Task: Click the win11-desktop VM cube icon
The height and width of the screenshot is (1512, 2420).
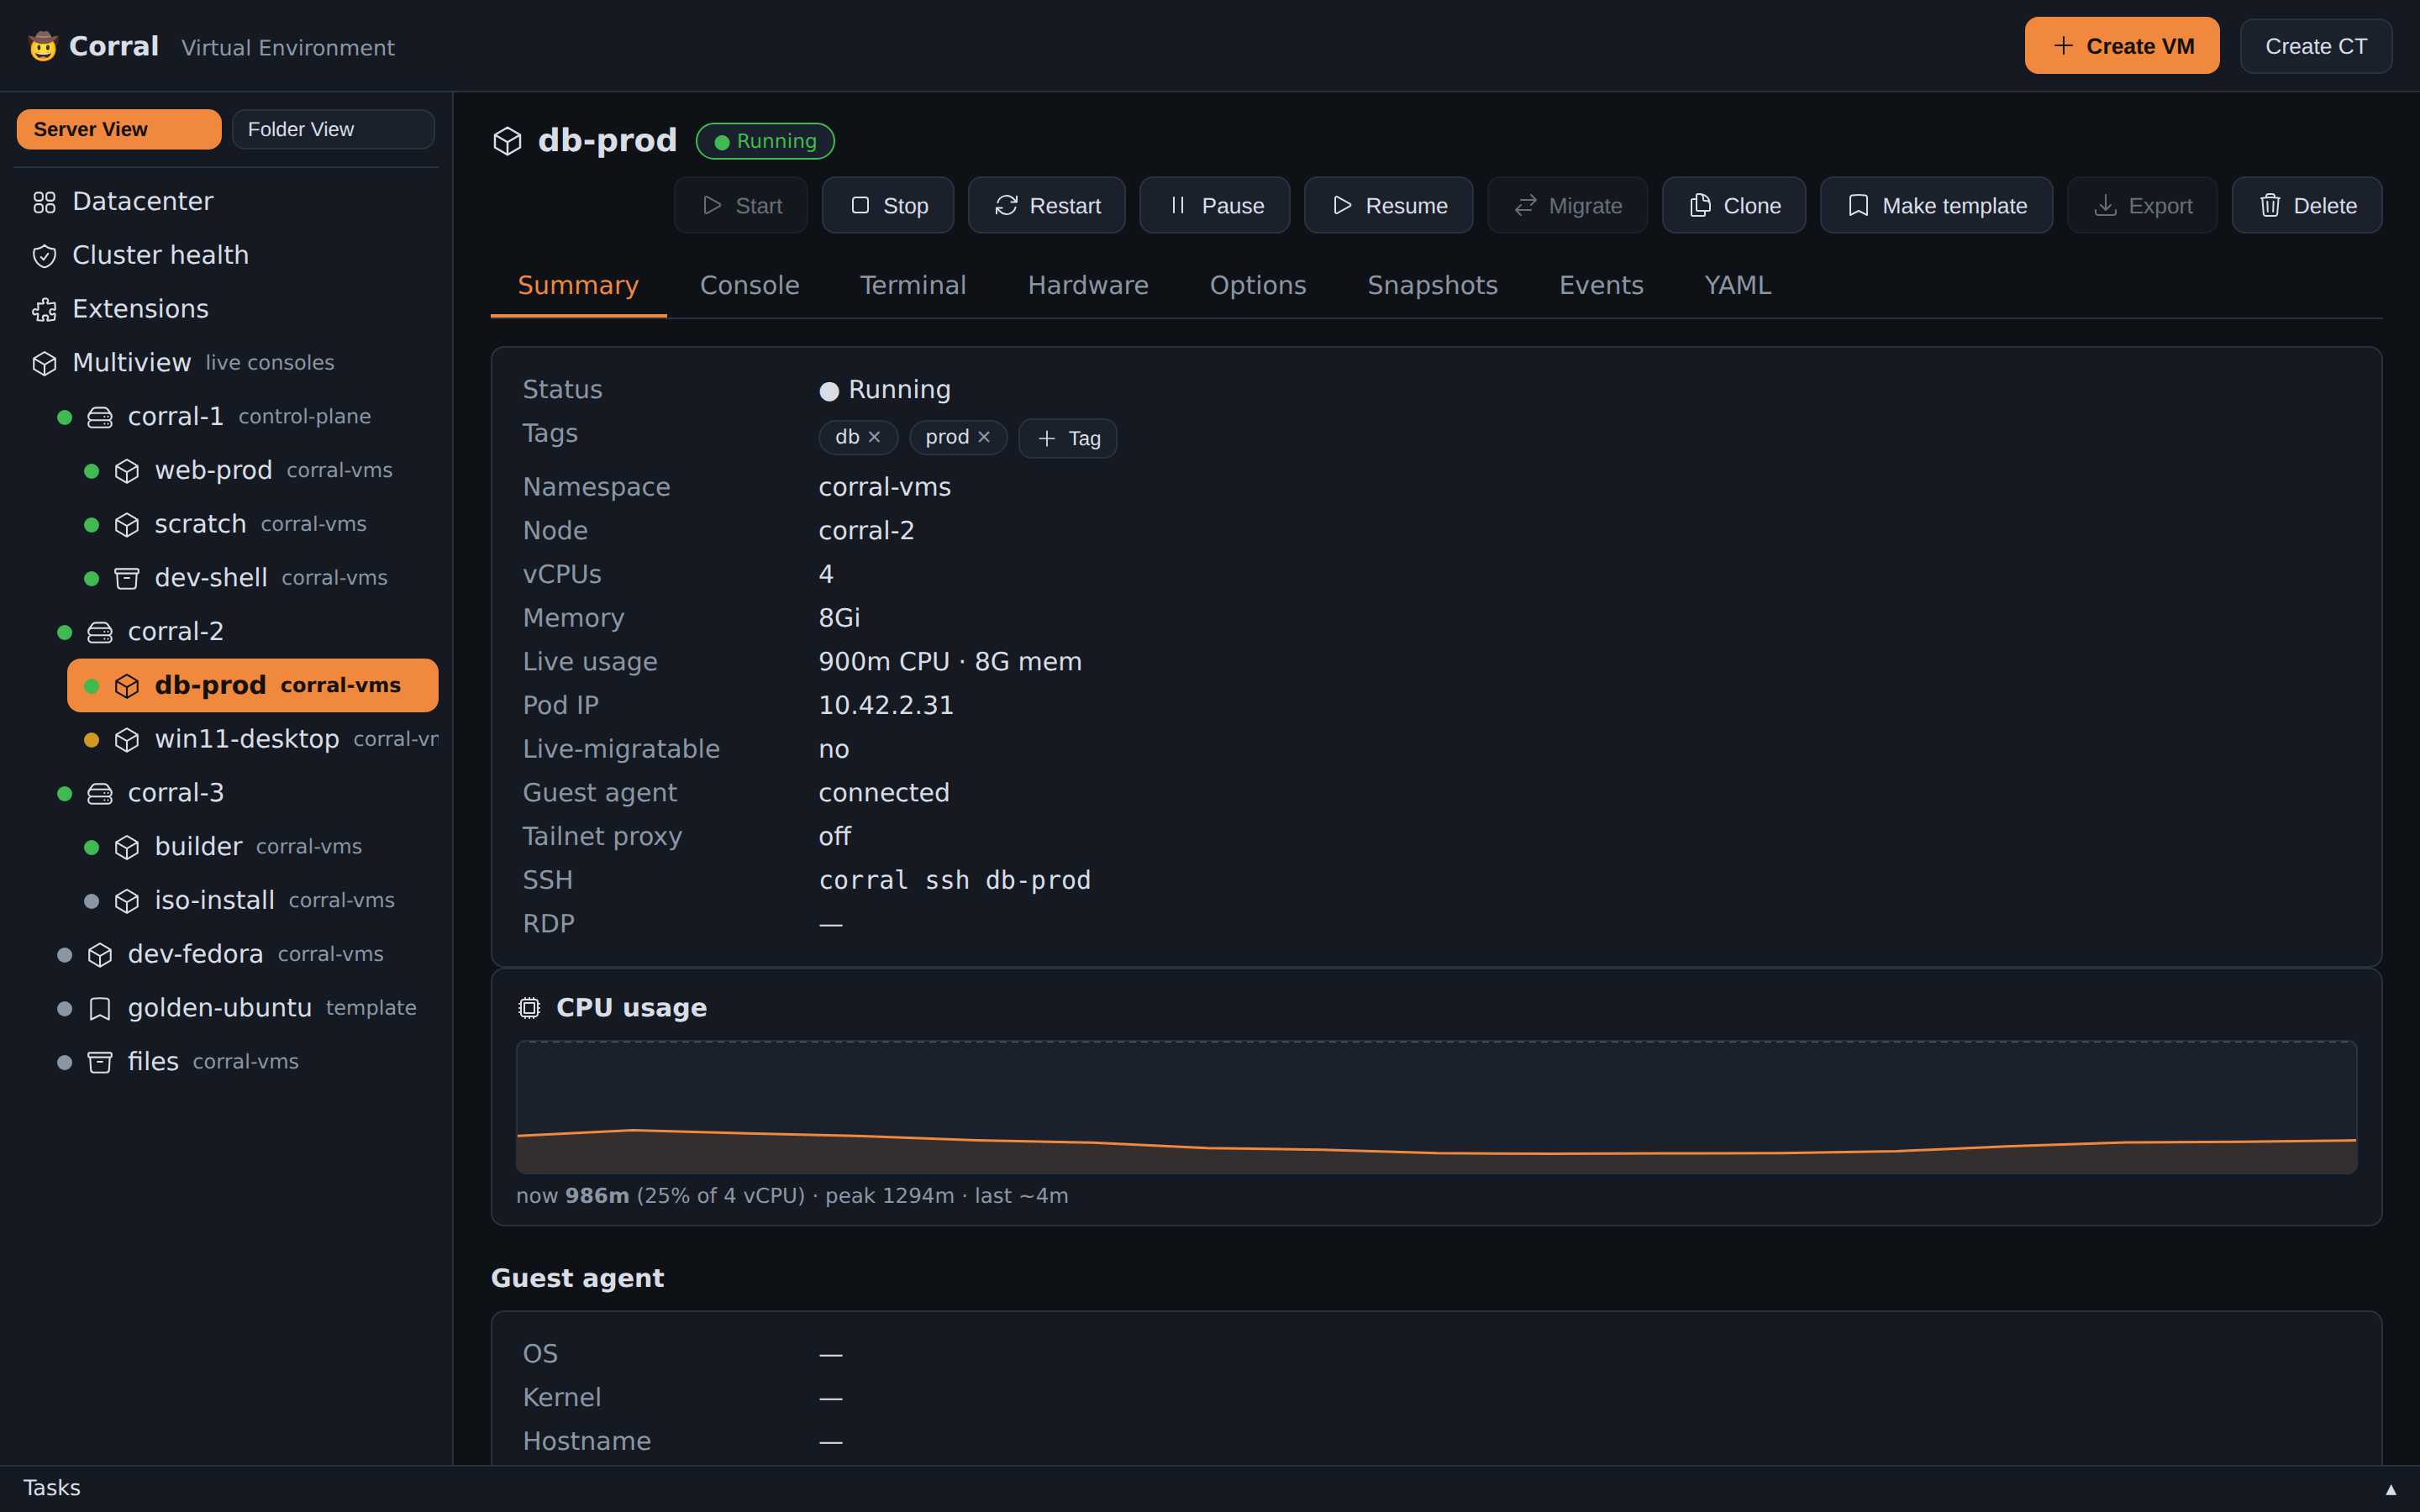Action: tap(127, 740)
